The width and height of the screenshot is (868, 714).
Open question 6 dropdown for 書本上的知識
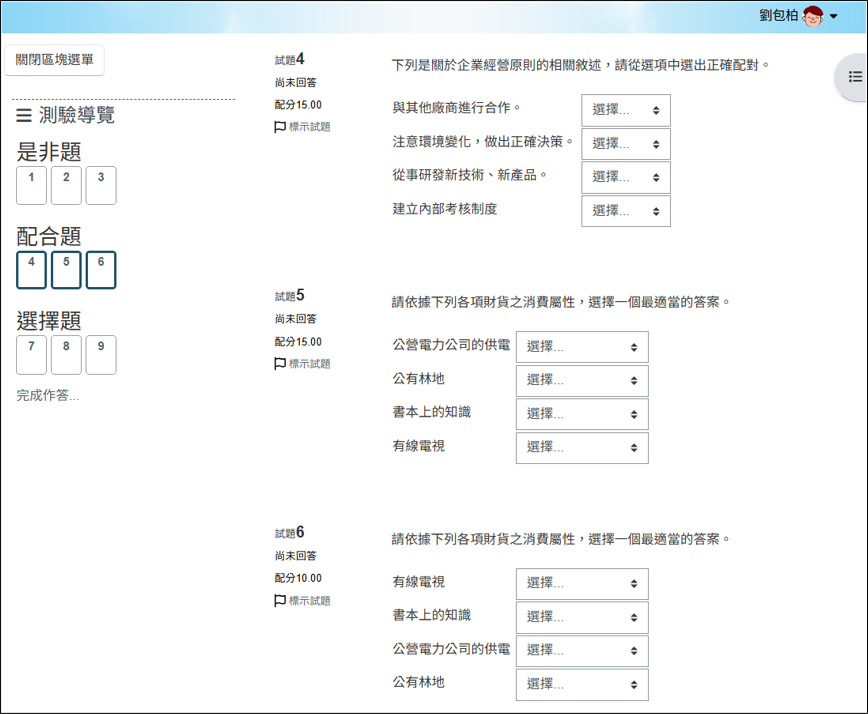click(582, 617)
